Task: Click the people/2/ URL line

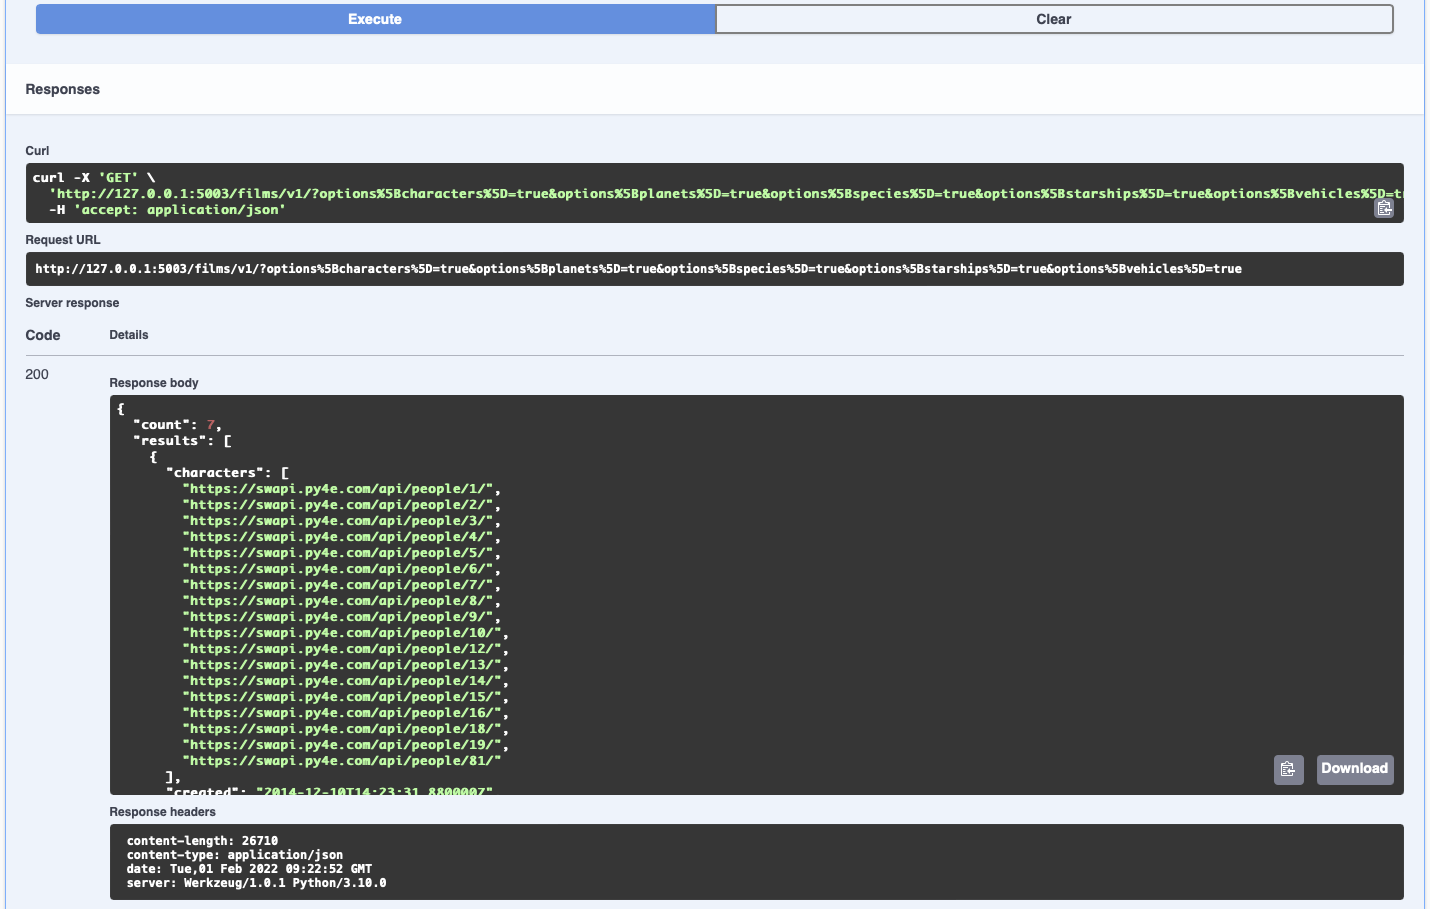Action: (341, 505)
